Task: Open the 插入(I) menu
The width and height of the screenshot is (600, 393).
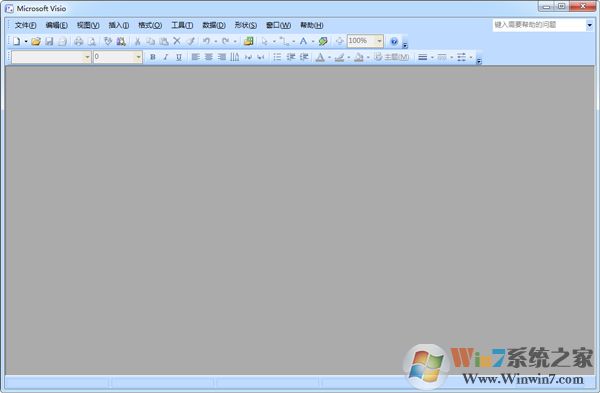Action: (119, 25)
